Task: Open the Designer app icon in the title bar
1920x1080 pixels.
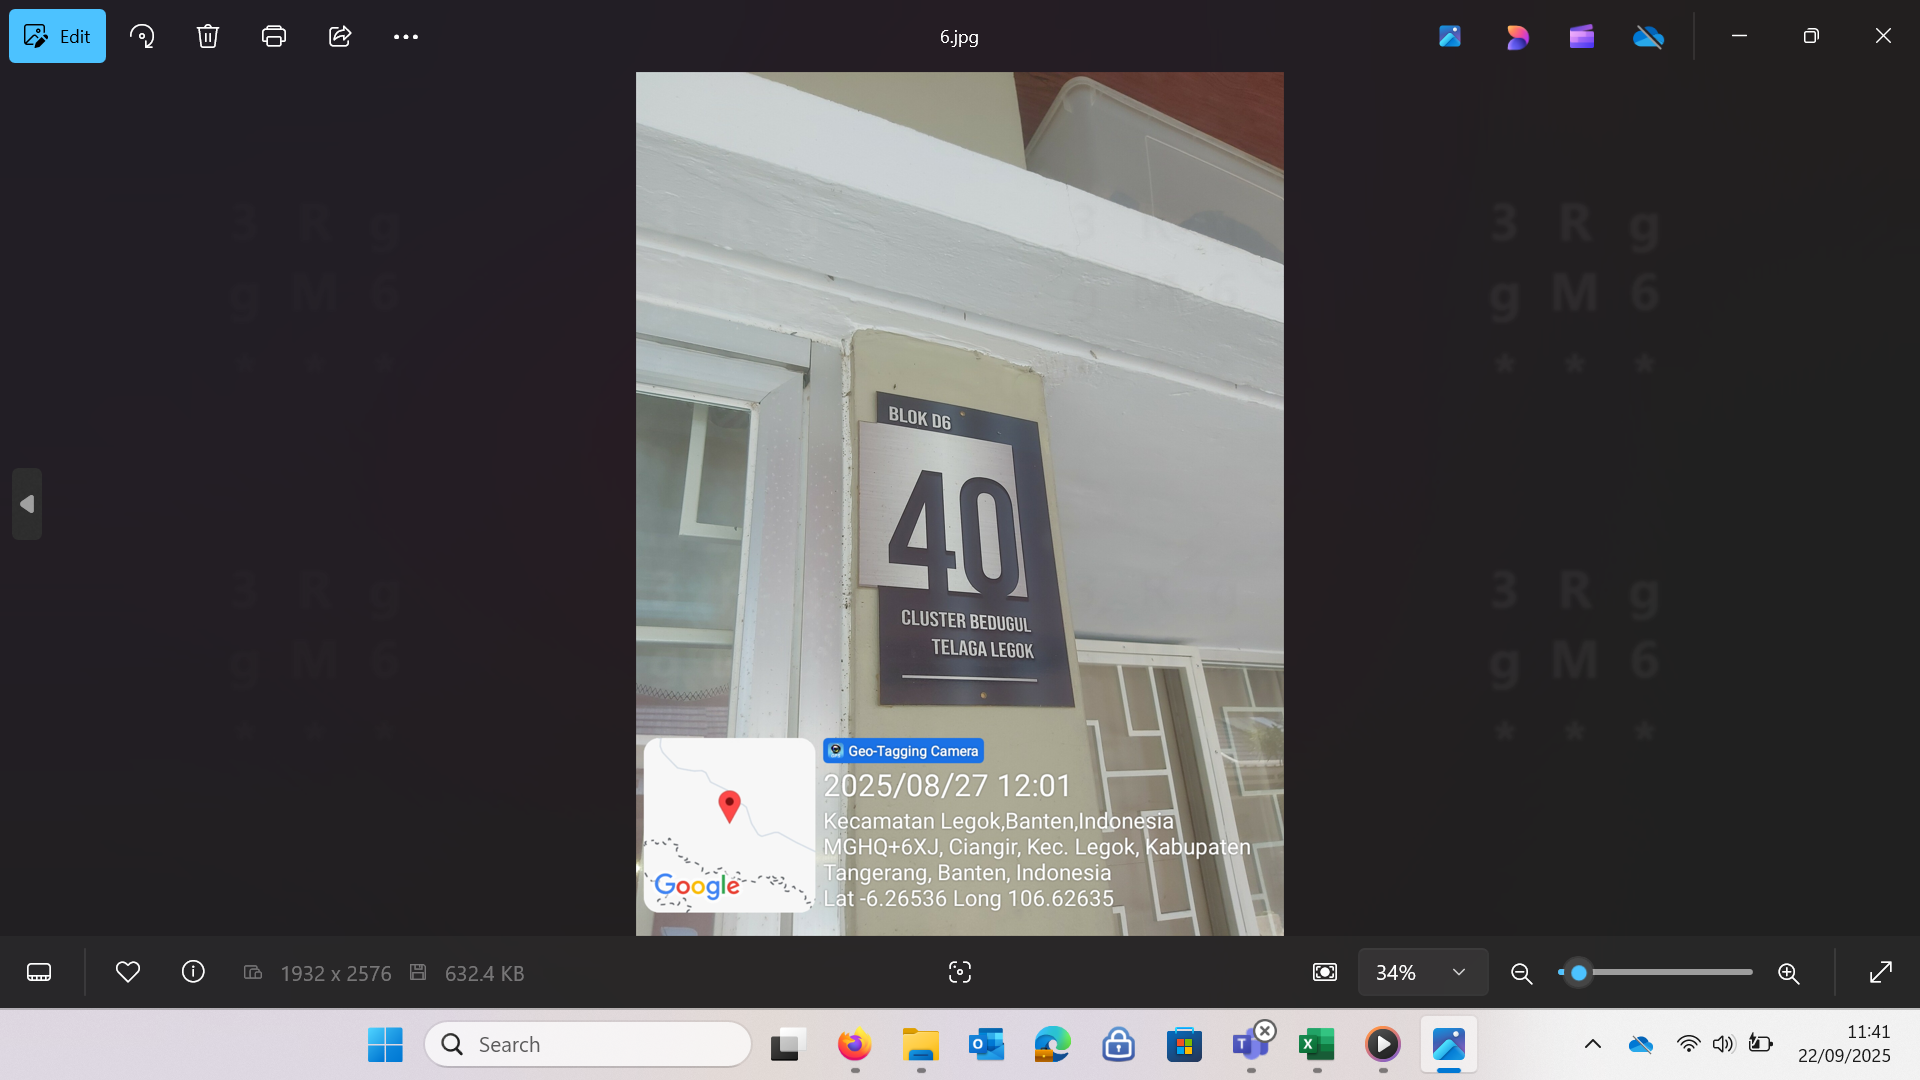Action: click(1517, 37)
